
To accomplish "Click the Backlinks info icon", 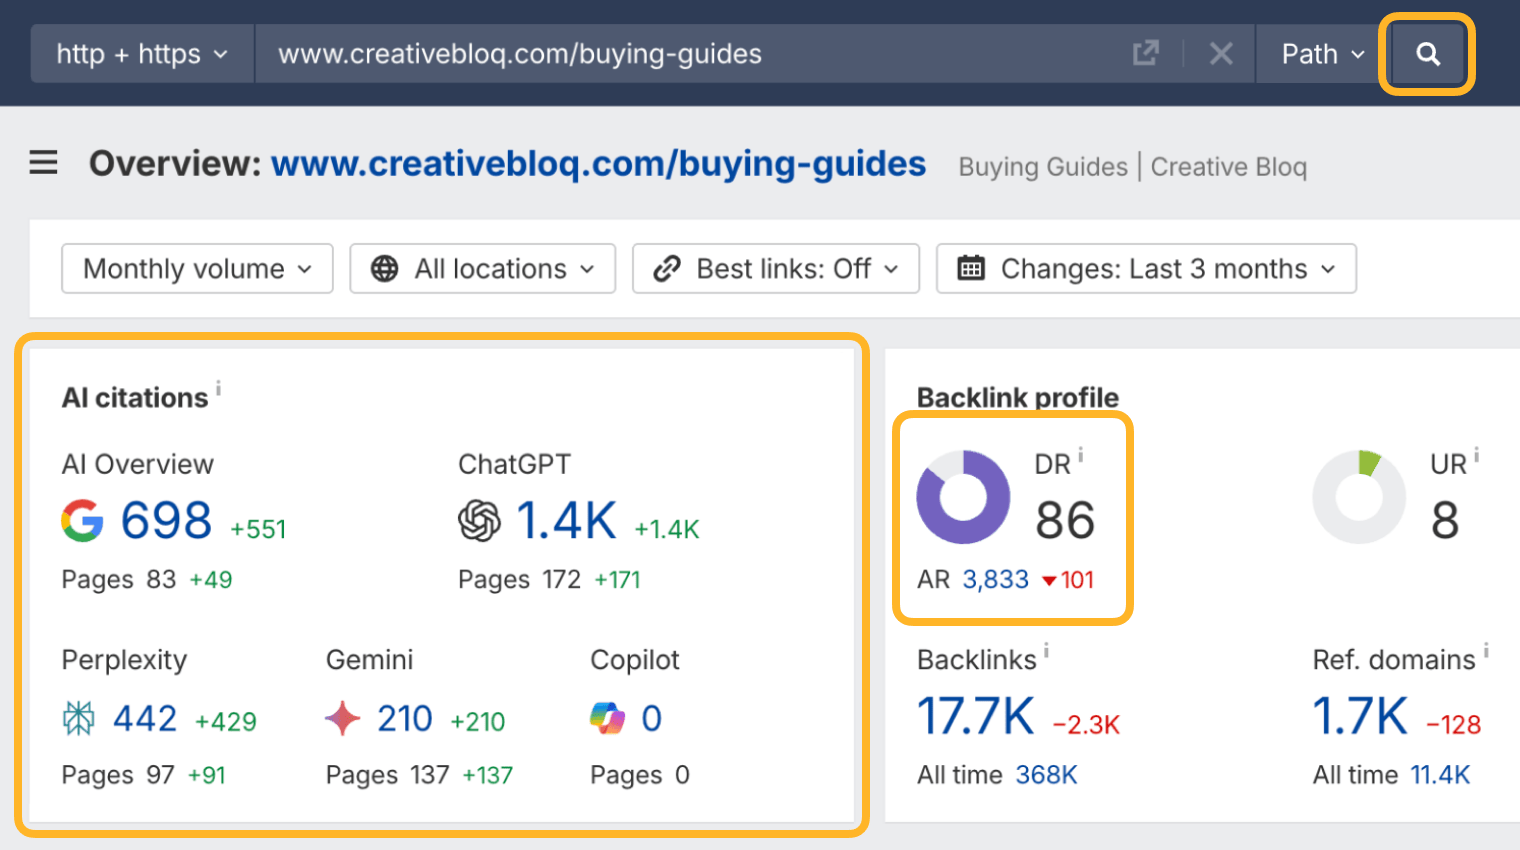I will click(x=1047, y=651).
